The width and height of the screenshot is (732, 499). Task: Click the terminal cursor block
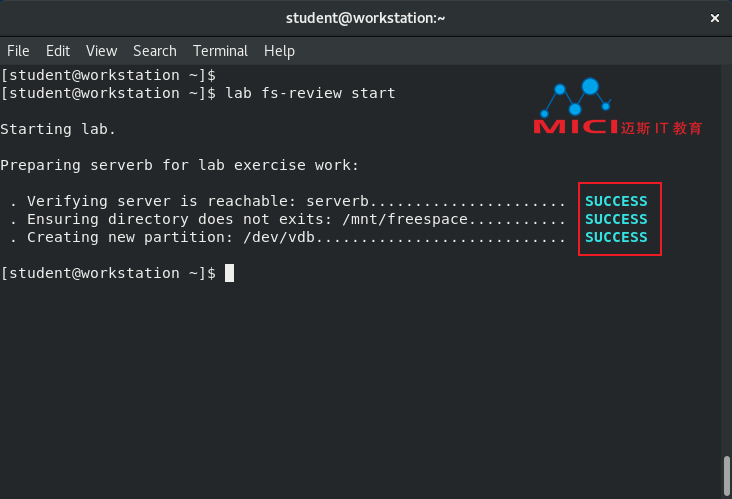[x=229, y=273]
